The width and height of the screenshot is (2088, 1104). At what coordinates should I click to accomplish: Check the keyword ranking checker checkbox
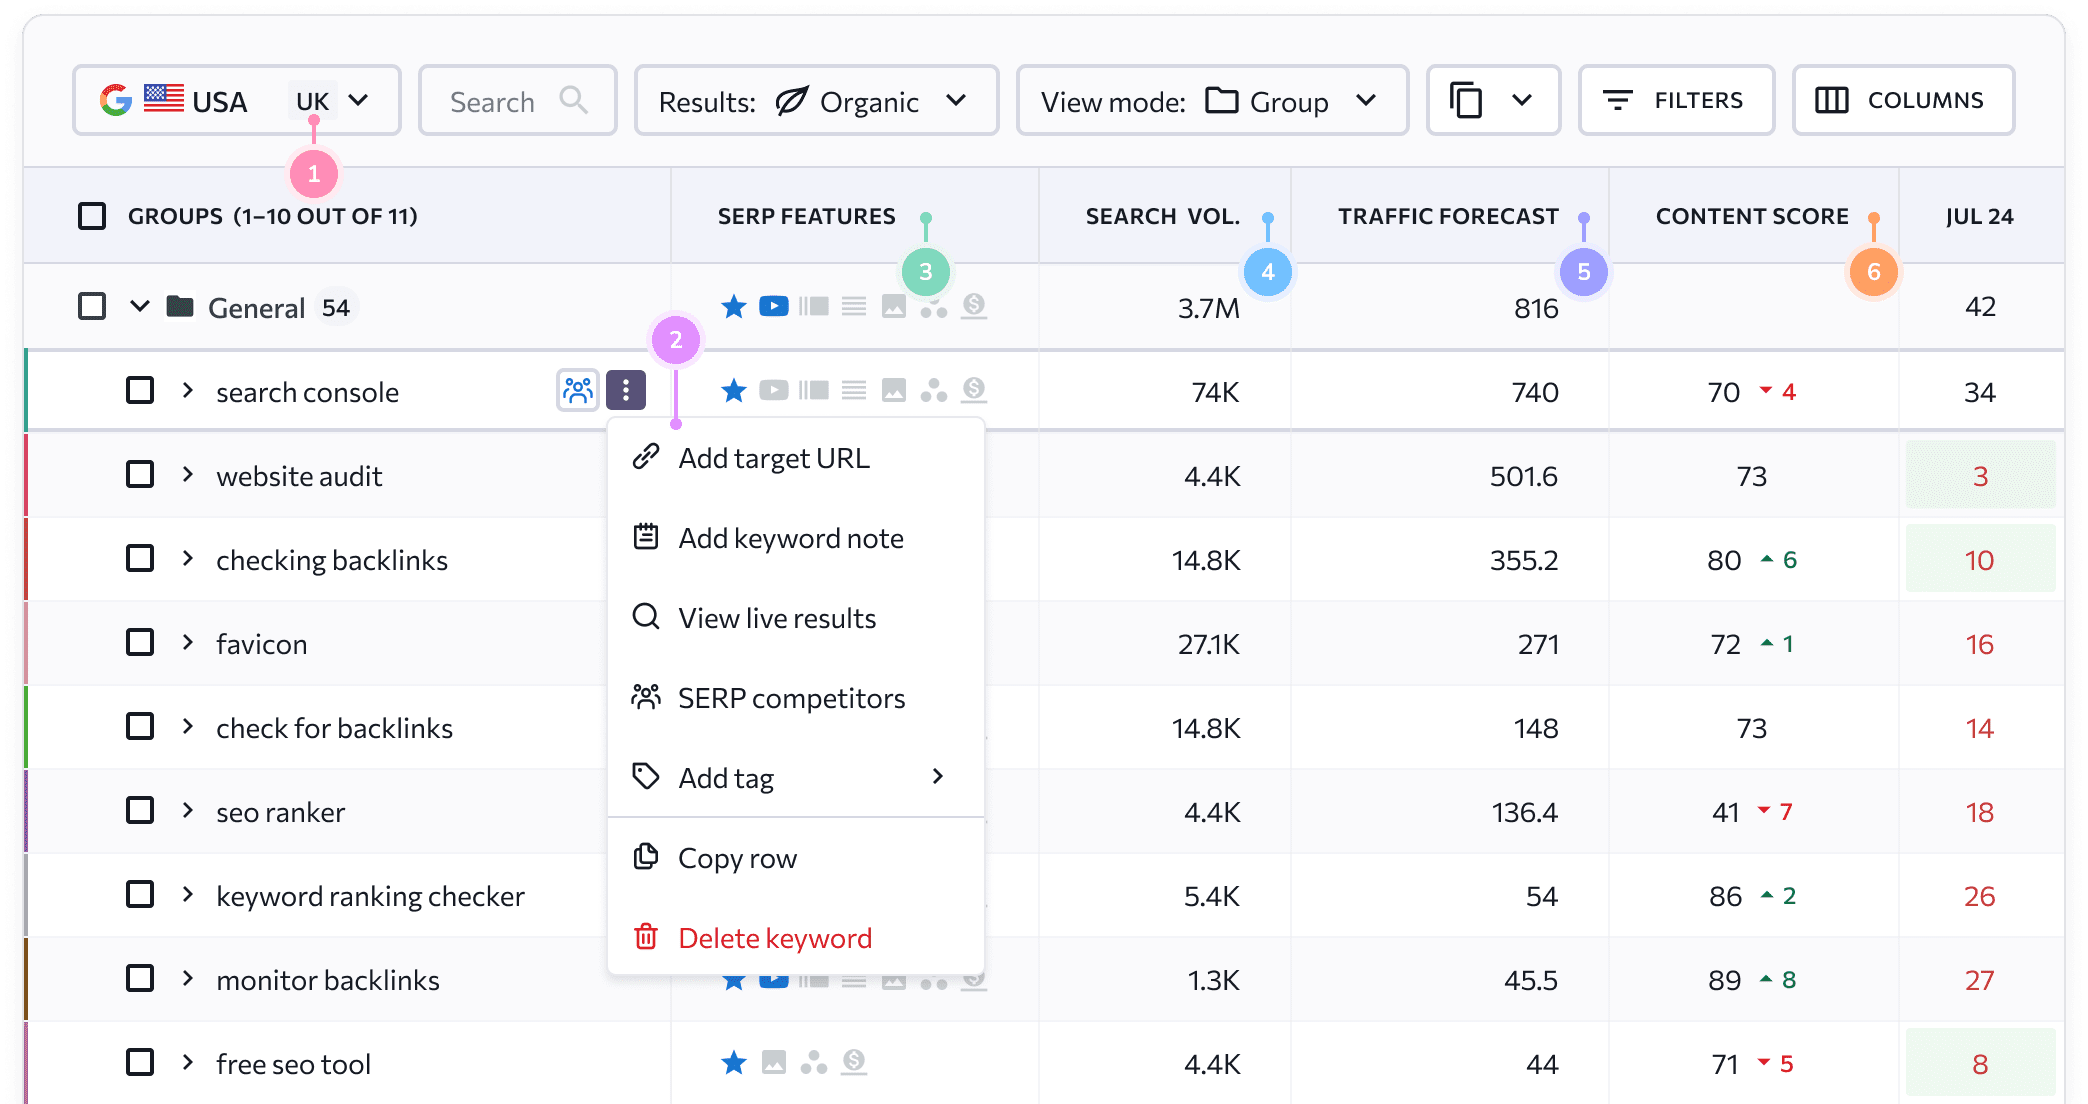pyautogui.click(x=140, y=894)
